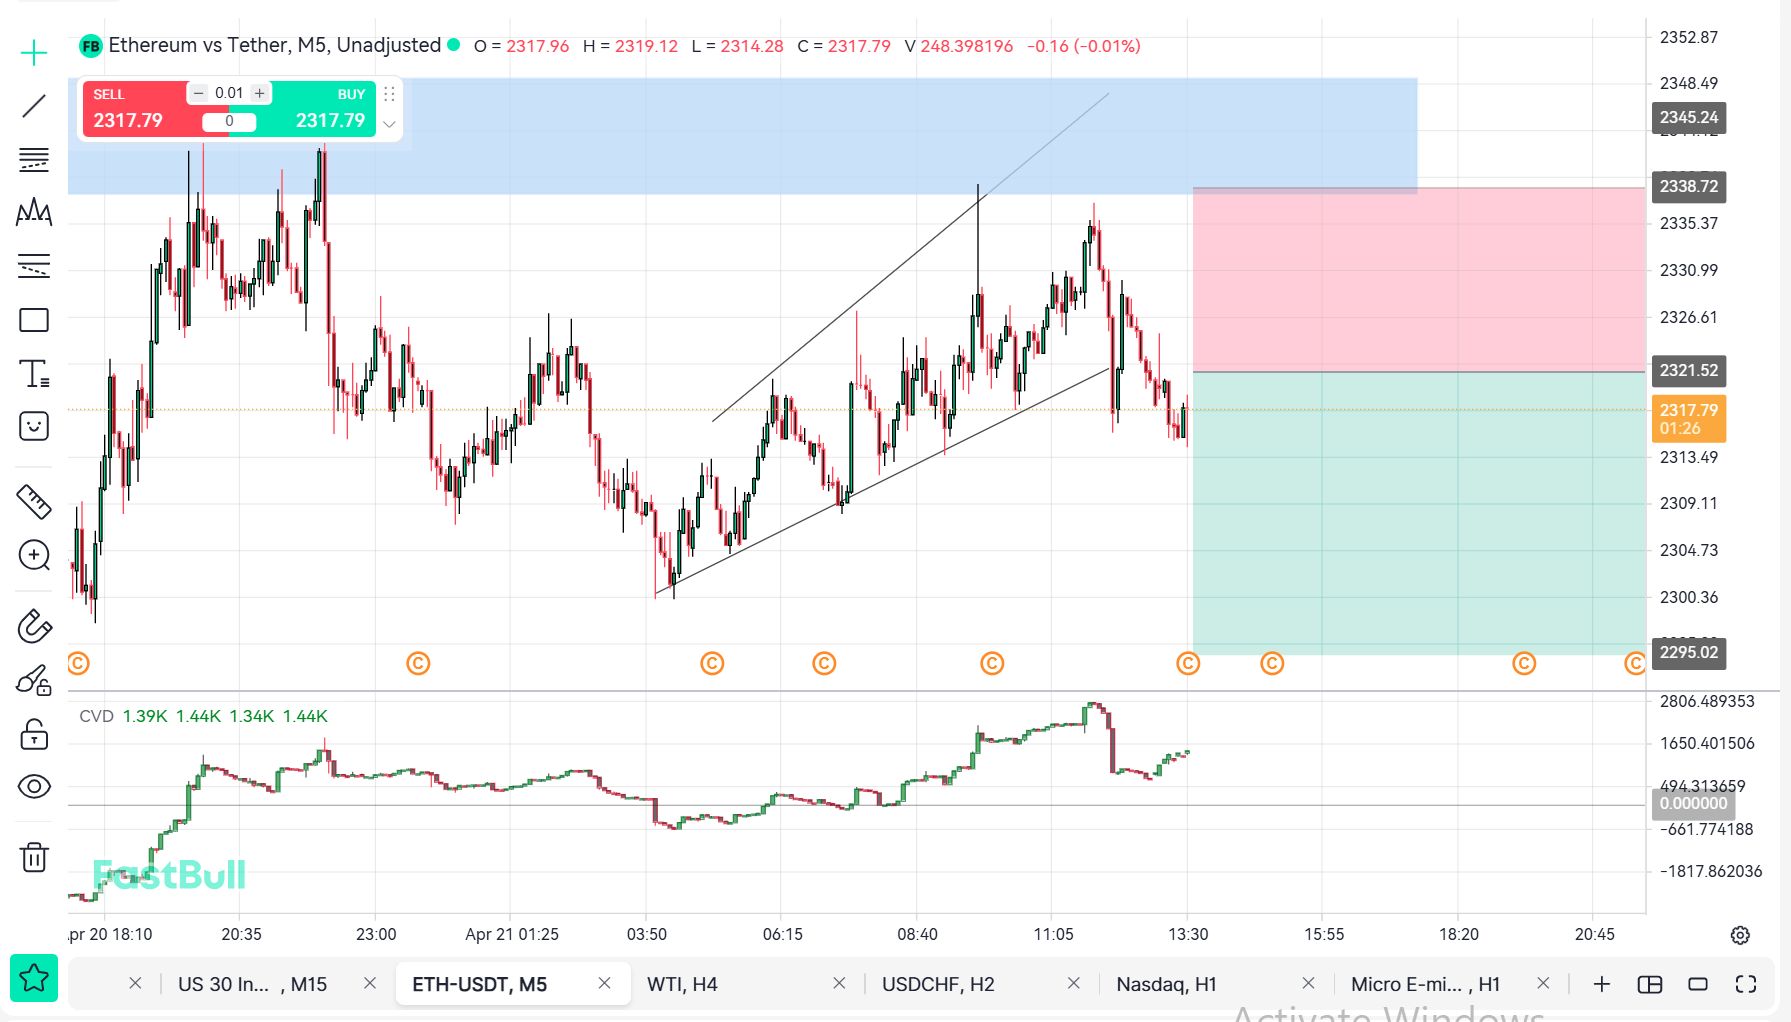Toggle the lock all drawings icon
The width and height of the screenshot is (1791, 1022).
click(x=34, y=735)
